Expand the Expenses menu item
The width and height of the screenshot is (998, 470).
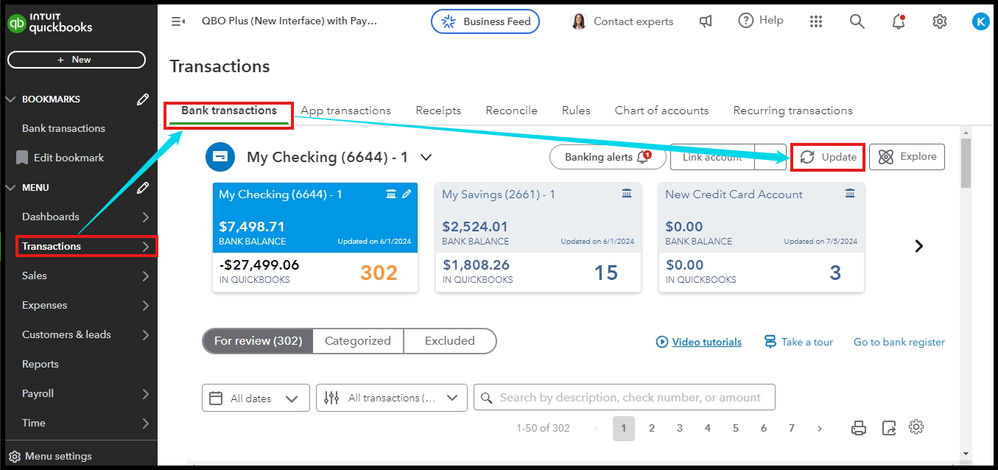pyautogui.click(x=145, y=305)
